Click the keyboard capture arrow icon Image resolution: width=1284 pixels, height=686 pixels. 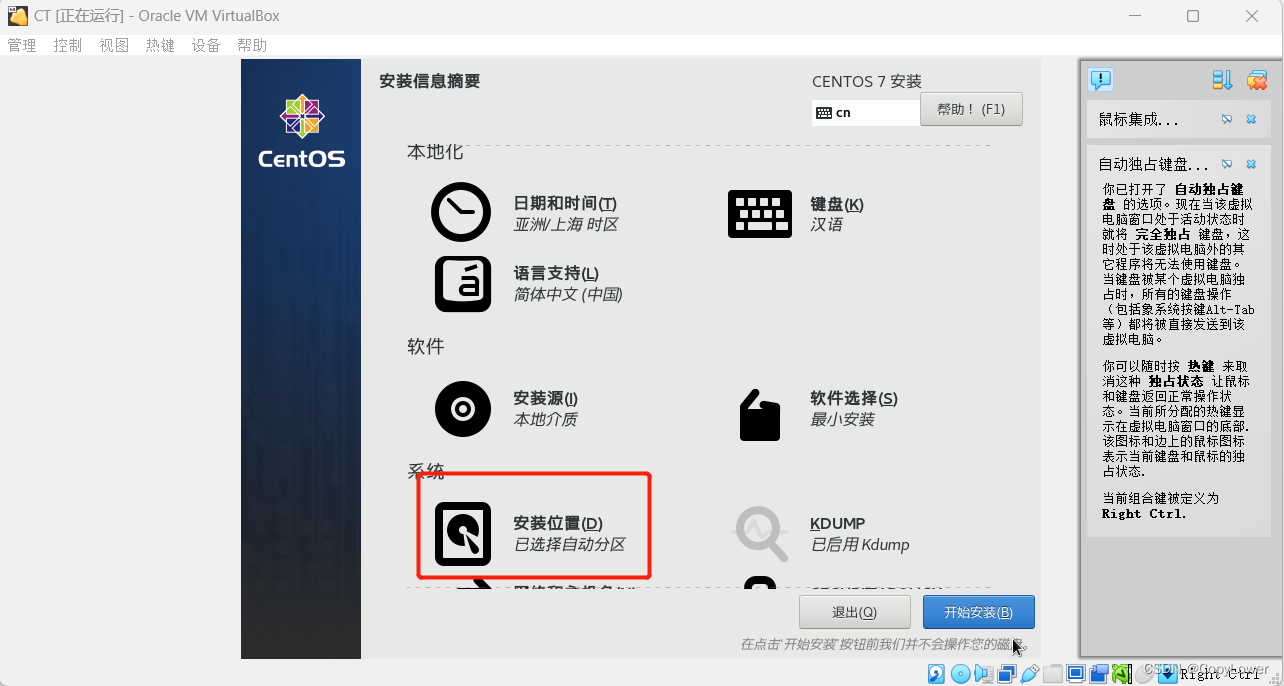pos(1167,674)
